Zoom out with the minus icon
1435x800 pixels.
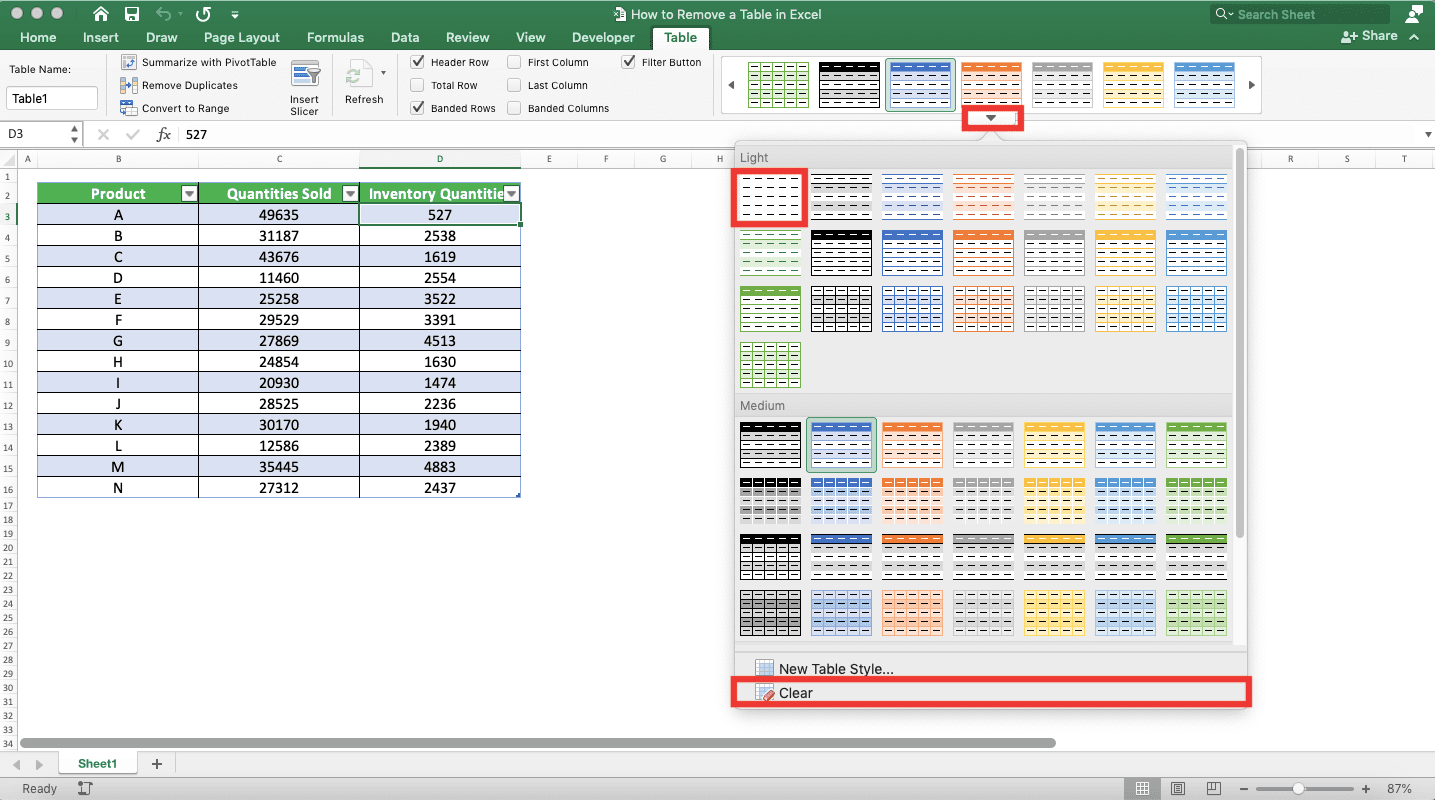click(x=1245, y=789)
